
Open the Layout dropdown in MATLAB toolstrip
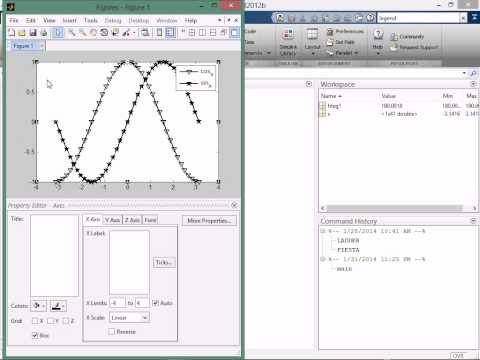312,42
